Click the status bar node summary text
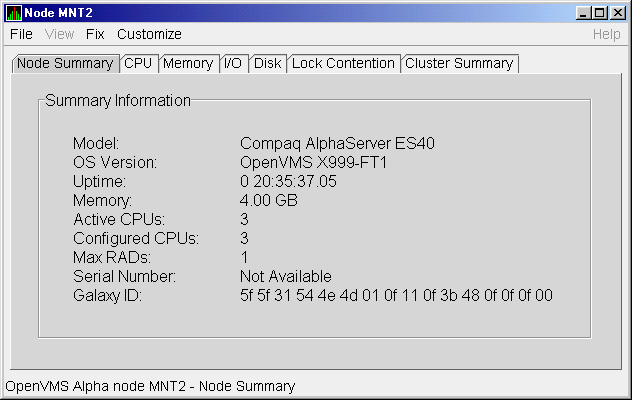Image resolution: width=632 pixels, height=400 pixels. pos(150,385)
